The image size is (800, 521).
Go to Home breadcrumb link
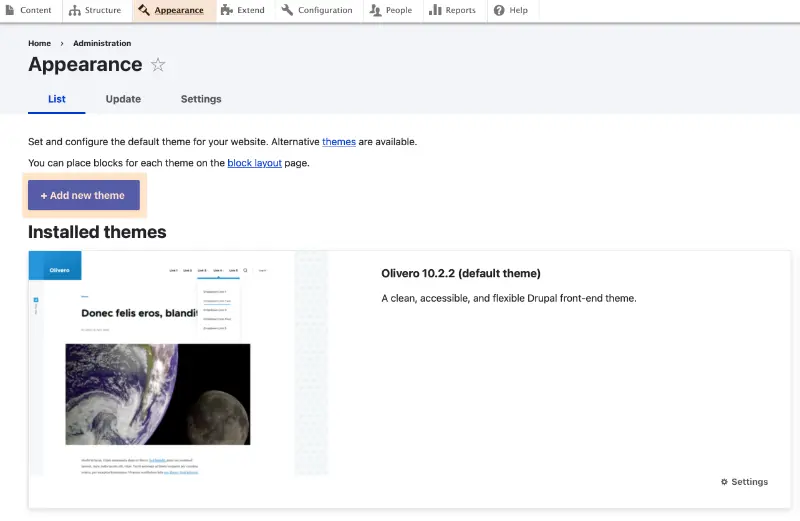click(x=39, y=43)
